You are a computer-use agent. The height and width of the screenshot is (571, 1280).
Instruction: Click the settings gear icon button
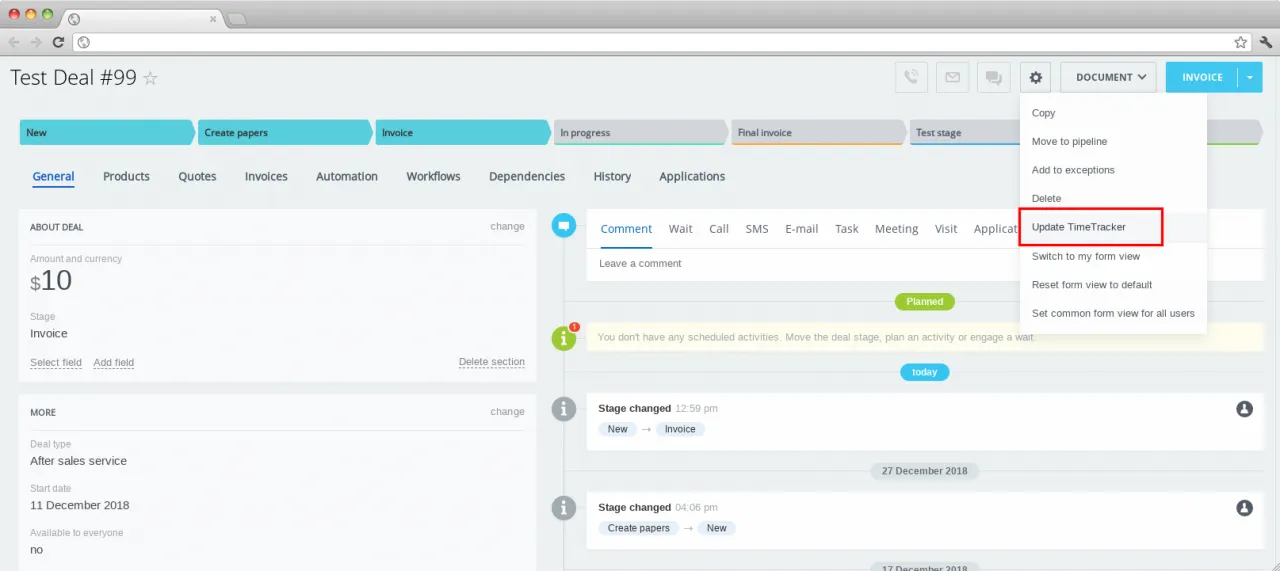pos(1036,77)
